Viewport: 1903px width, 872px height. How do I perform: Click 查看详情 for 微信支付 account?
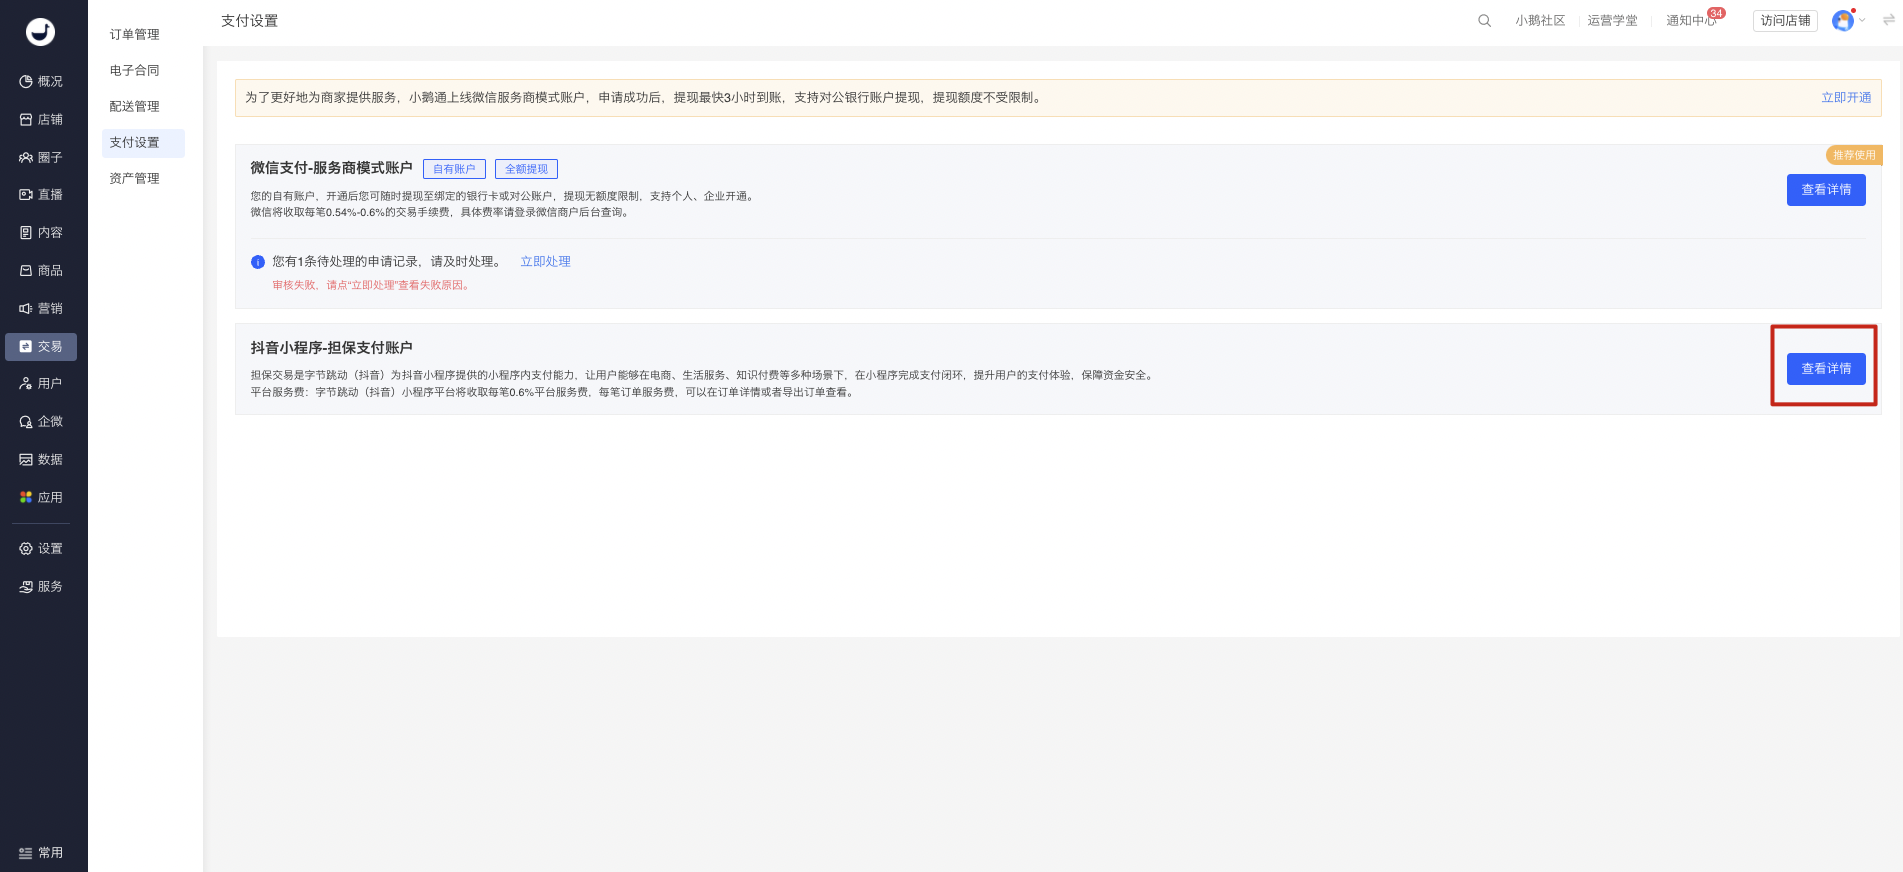pos(1826,190)
